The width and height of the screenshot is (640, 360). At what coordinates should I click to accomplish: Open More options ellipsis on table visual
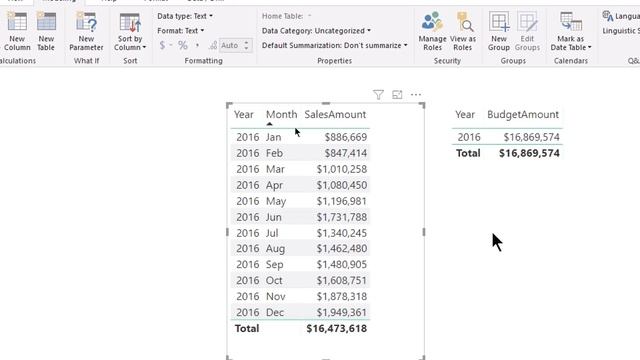[416, 95]
